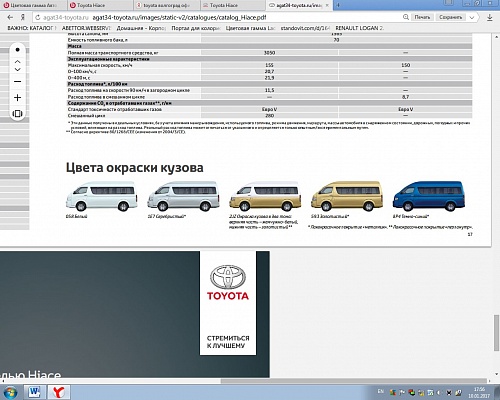The width and height of the screenshot is (500, 400).
Task: Open the 'standovit.com' bookmark
Action: point(305,28)
